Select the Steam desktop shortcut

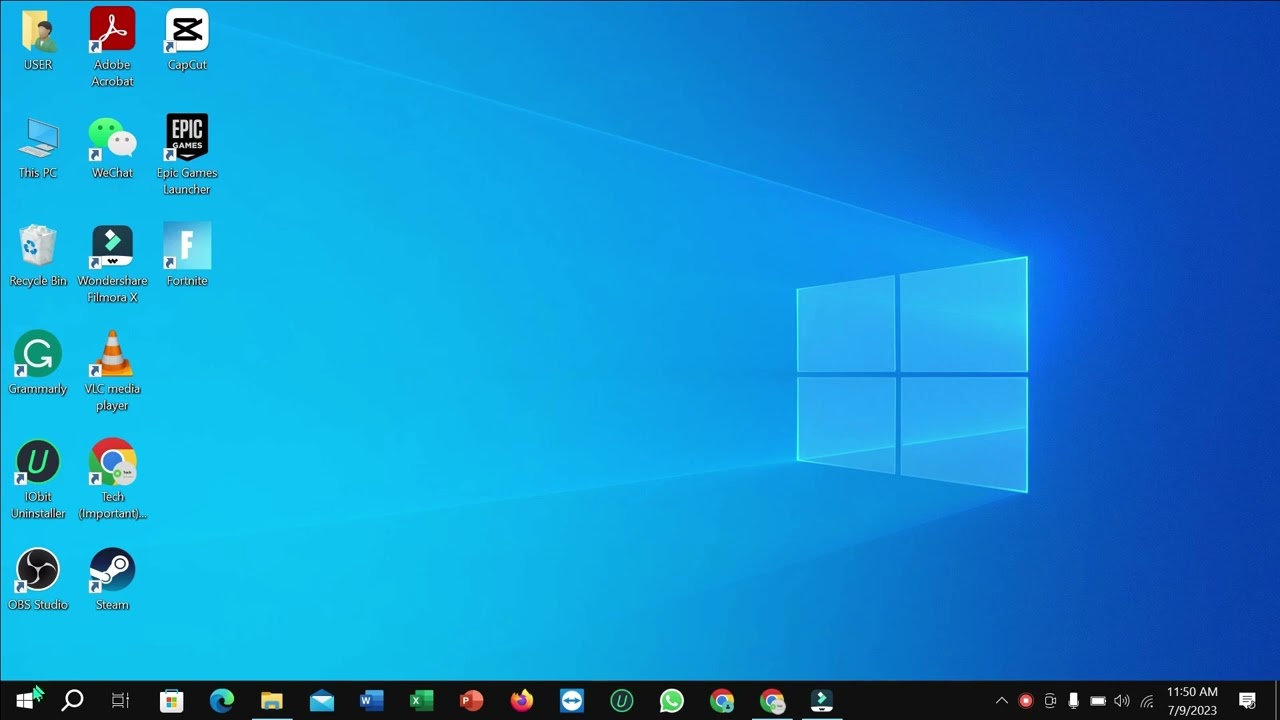[112, 580]
